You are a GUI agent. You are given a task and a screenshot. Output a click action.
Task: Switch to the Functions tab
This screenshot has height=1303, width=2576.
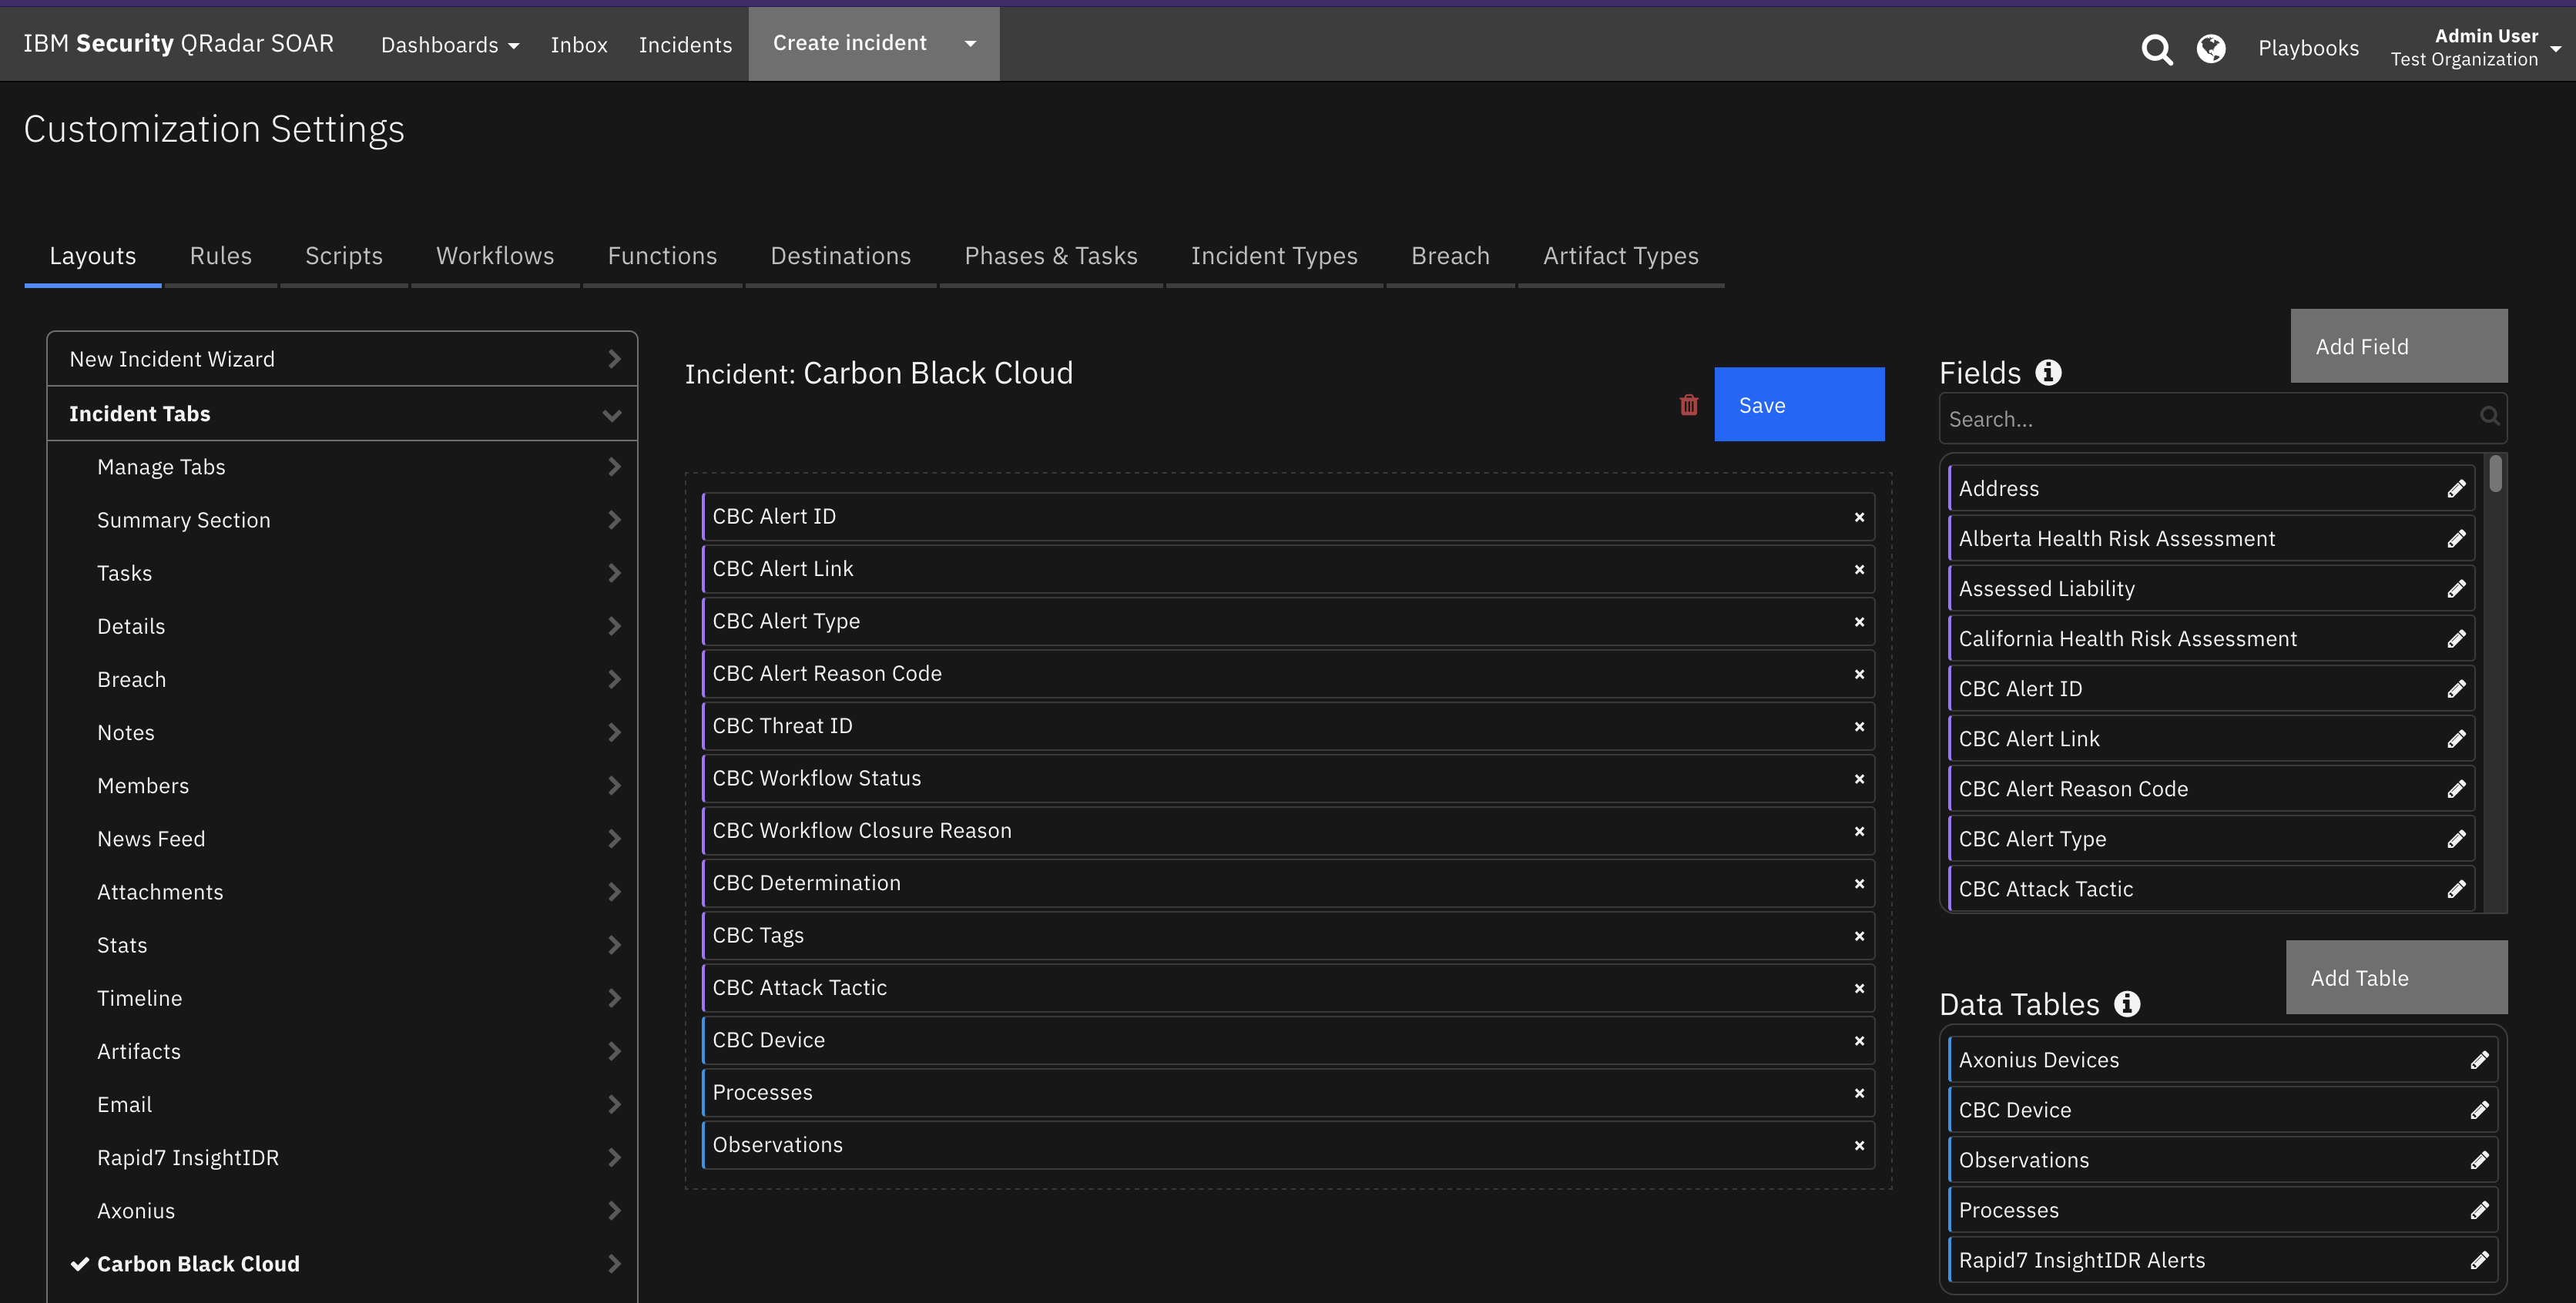(x=662, y=256)
